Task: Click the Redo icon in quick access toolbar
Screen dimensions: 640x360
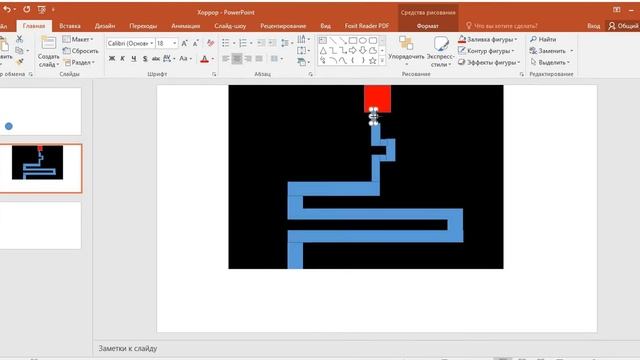Action: click(27, 9)
